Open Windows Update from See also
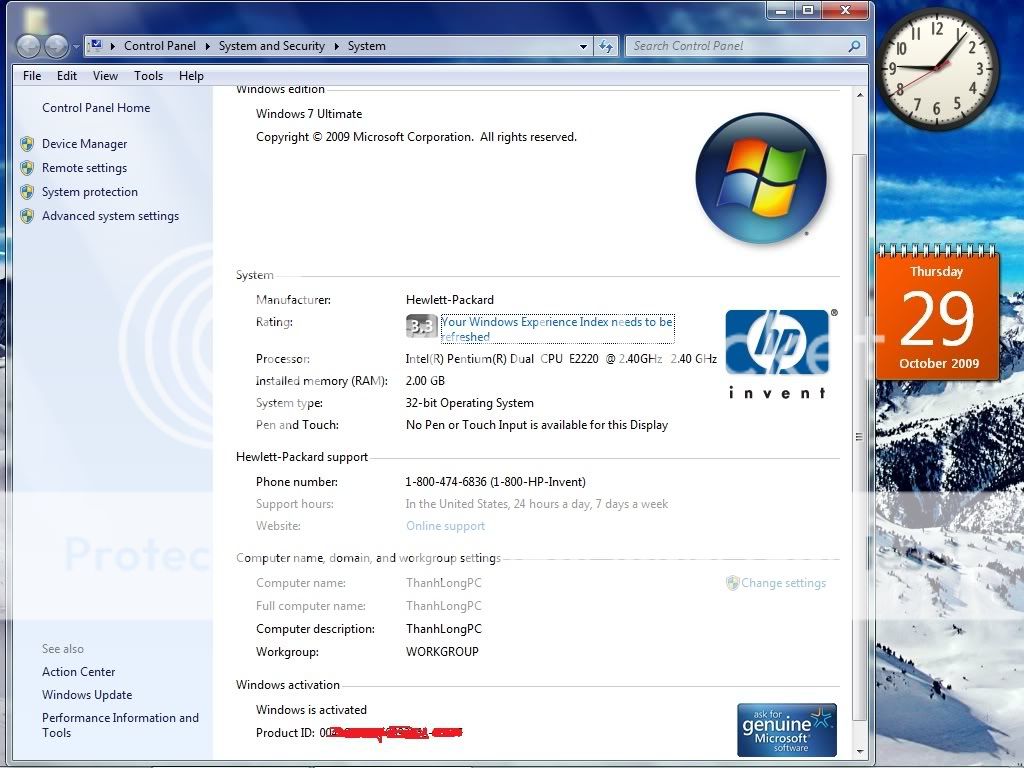 [x=87, y=695]
